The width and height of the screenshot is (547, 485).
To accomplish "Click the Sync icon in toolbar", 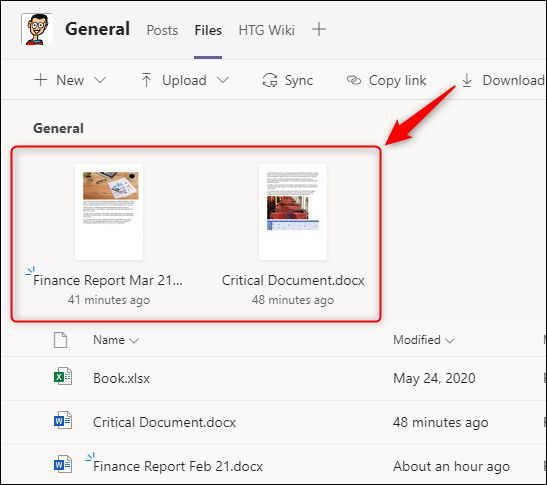I will click(270, 80).
